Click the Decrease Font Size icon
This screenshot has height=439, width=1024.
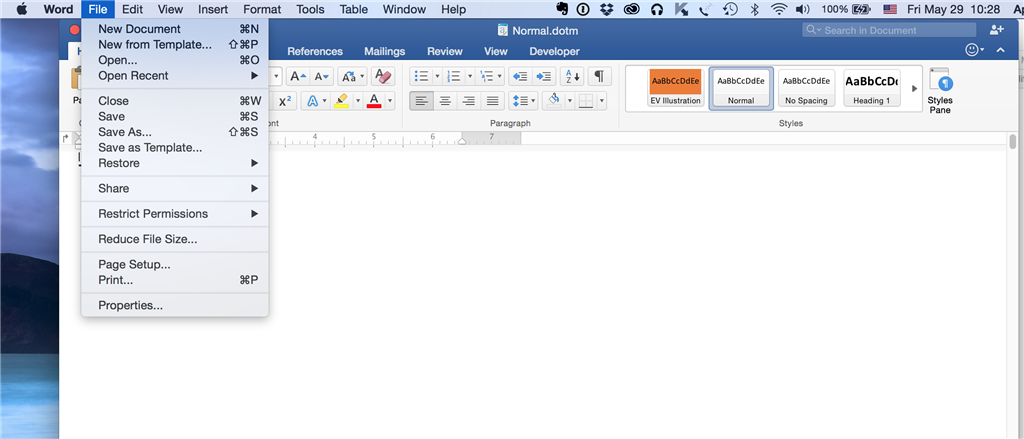tap(322, 76)
